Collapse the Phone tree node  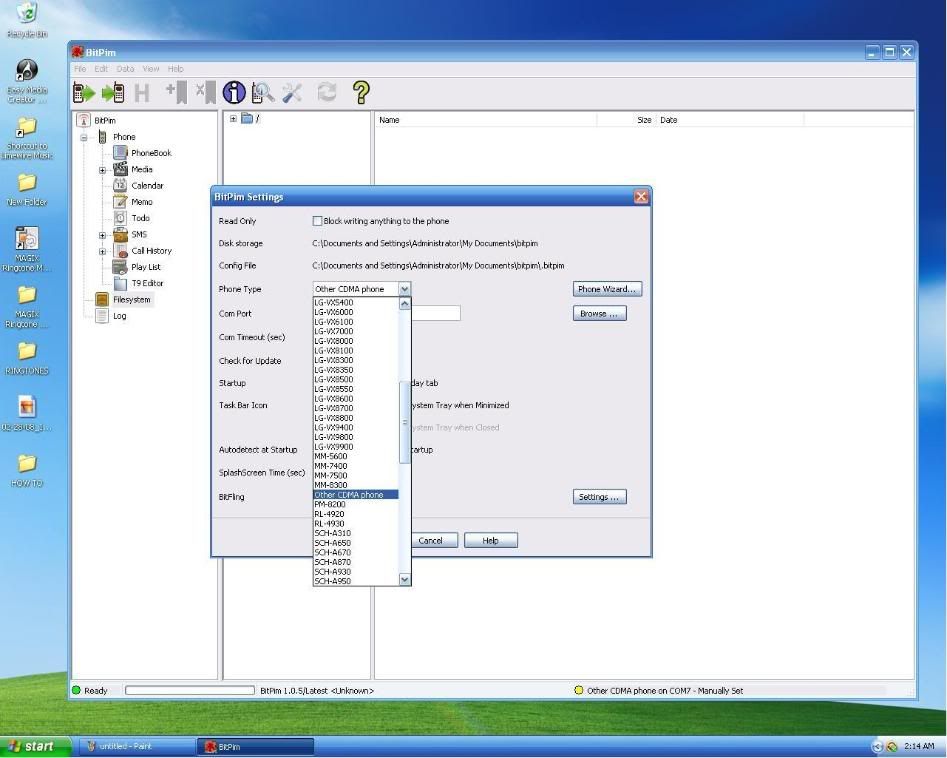[84, 137]
